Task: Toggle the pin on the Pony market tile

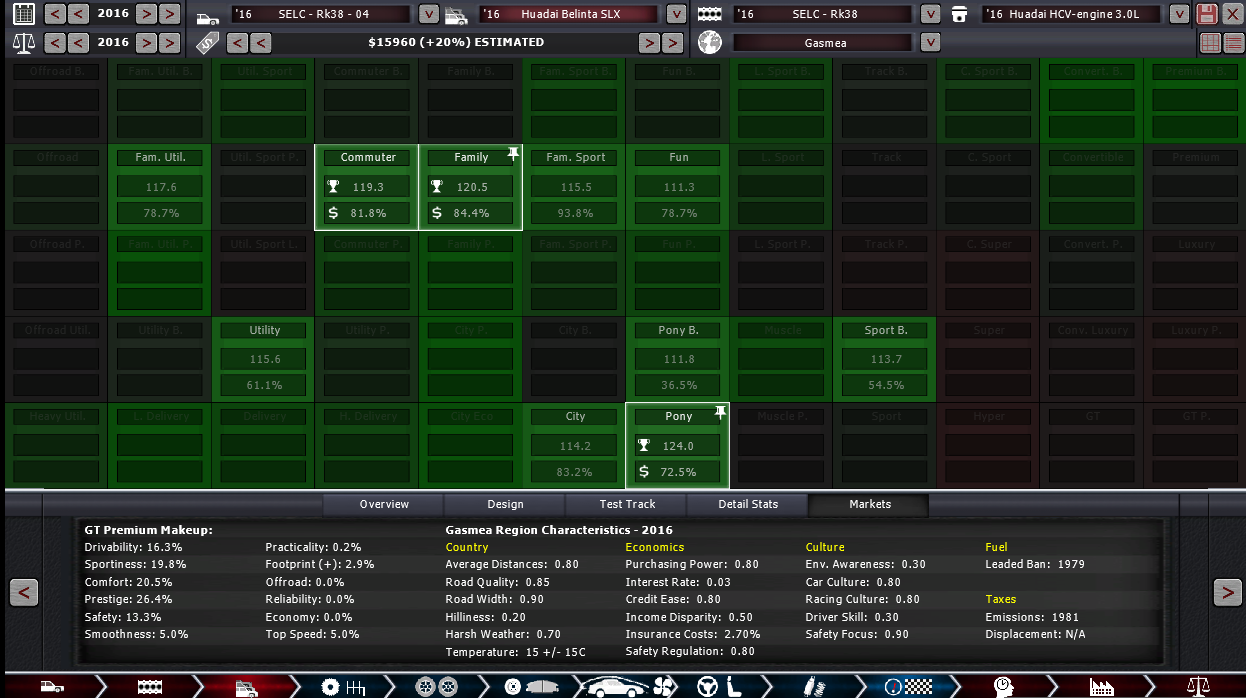Action: [719, 412]
